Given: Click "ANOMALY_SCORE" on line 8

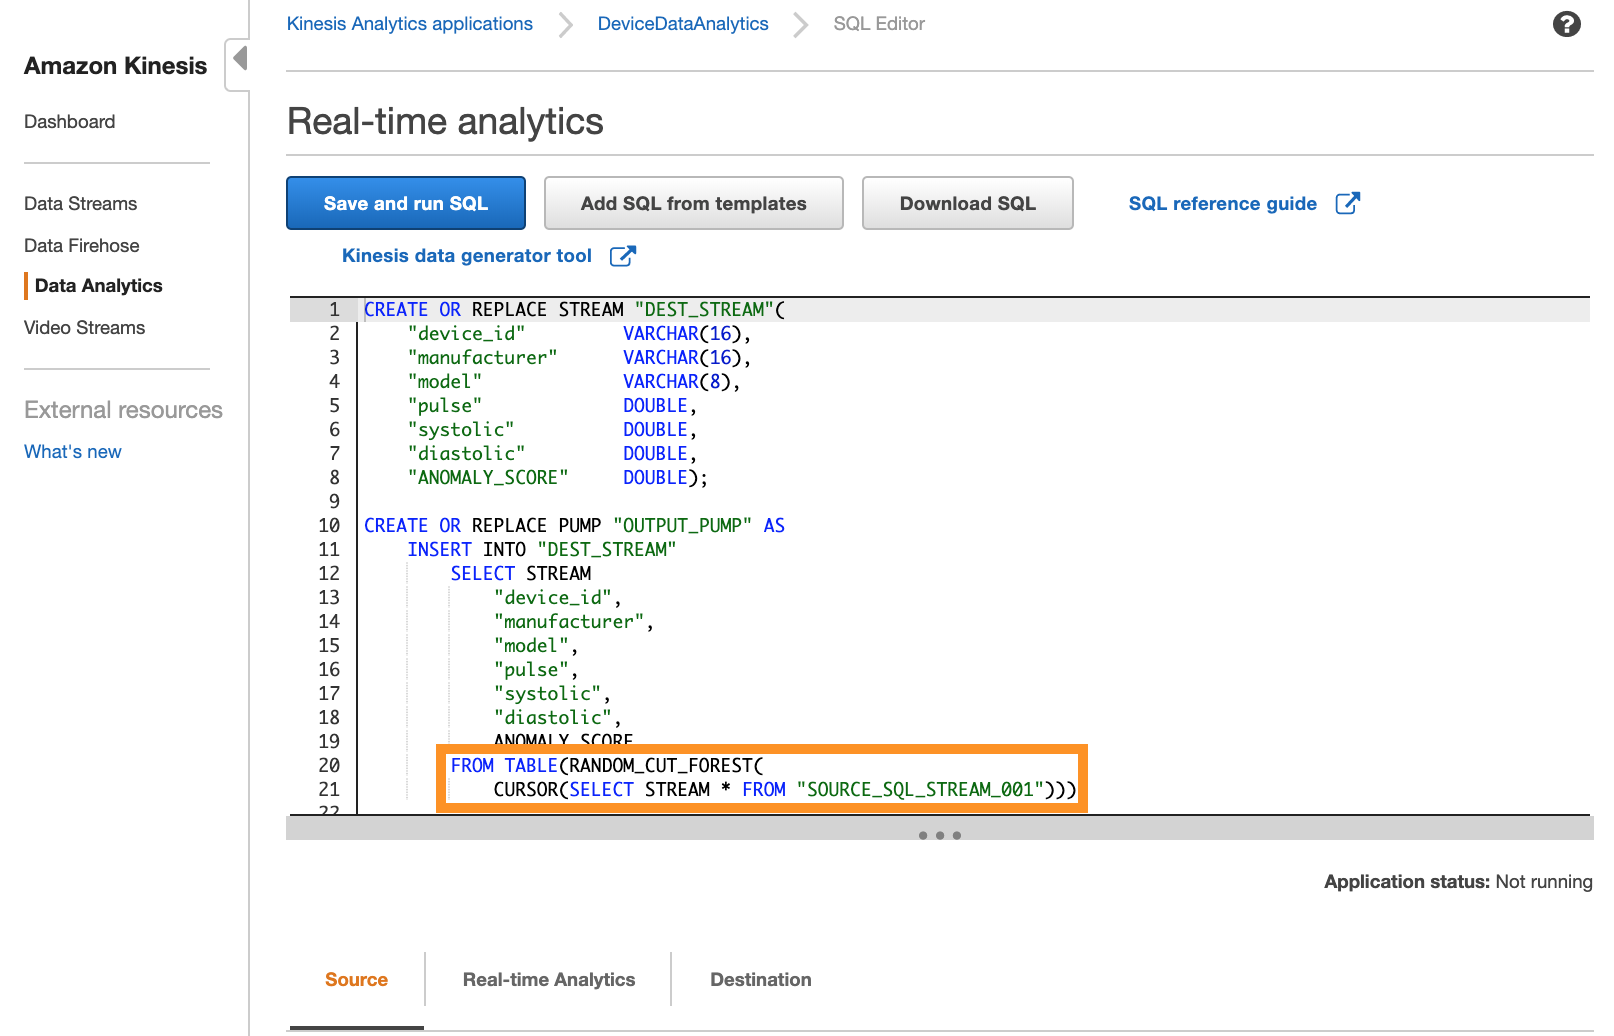Looking at the screenshot, I should (488, 478).
